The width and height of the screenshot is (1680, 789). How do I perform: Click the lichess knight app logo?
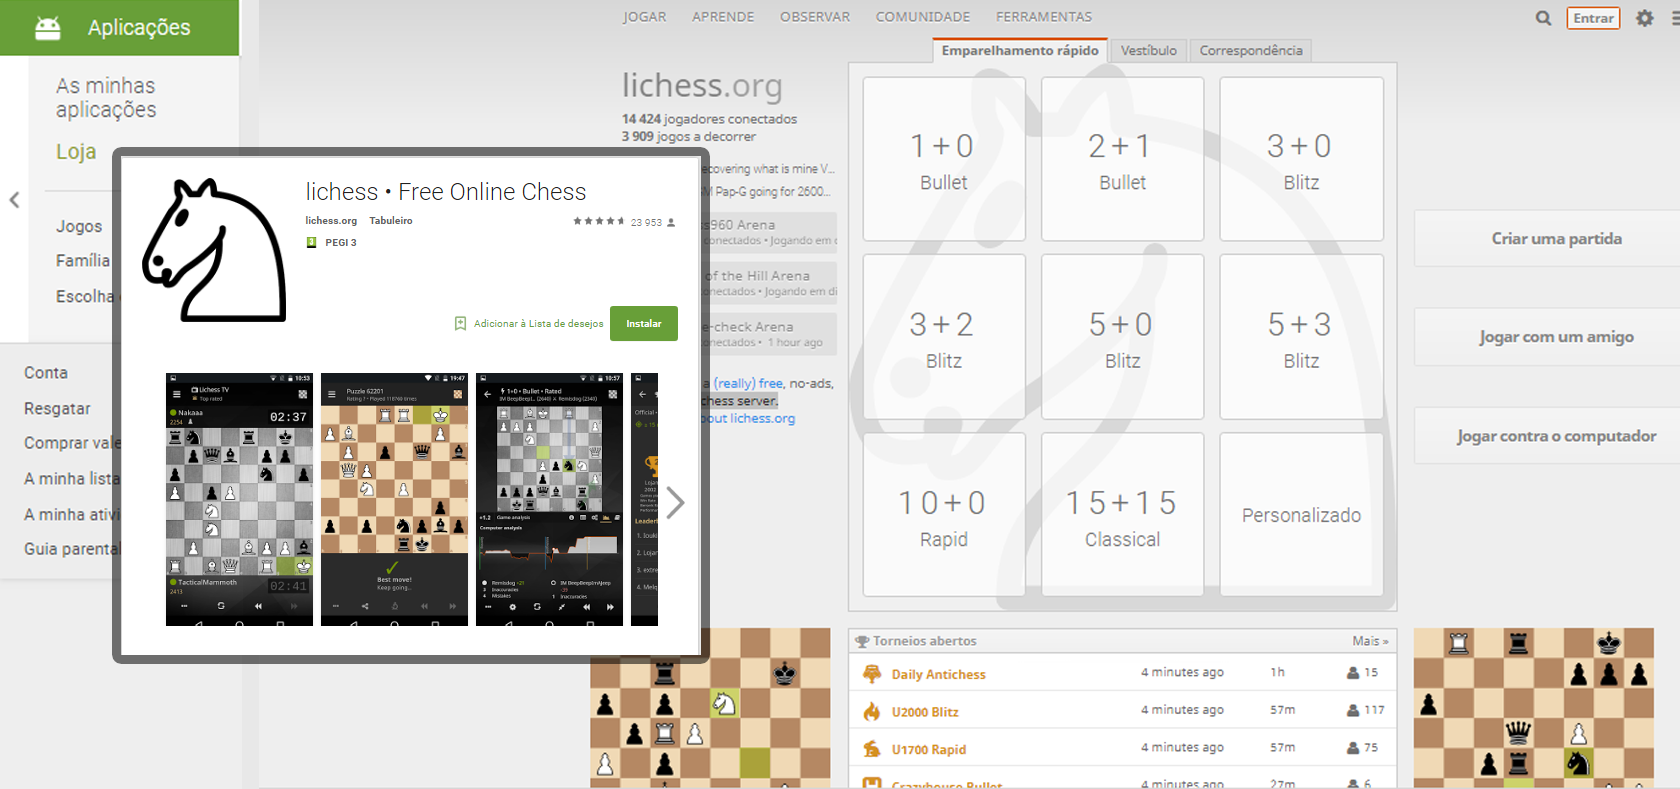(x=214, y=250)
